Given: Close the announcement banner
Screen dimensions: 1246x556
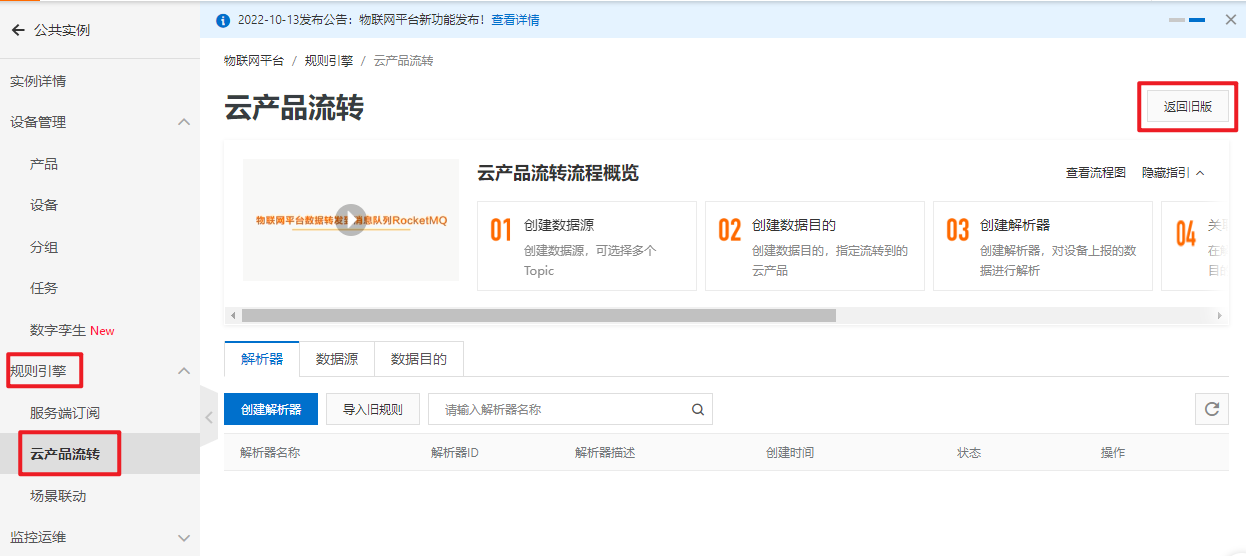Looking at the screenshot, I should 1231,19.
